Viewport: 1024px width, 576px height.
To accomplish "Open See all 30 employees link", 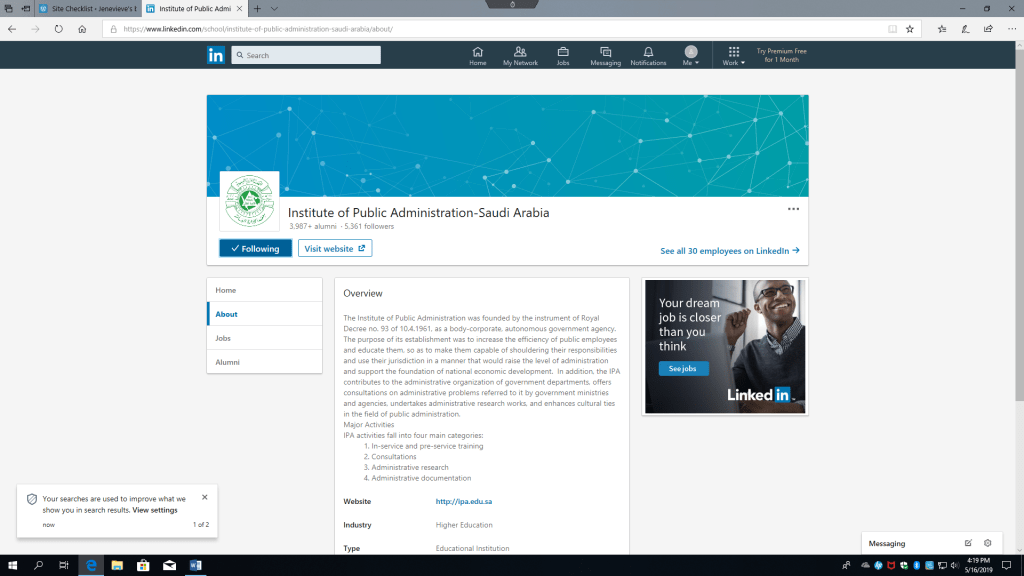I will [729, 251].
